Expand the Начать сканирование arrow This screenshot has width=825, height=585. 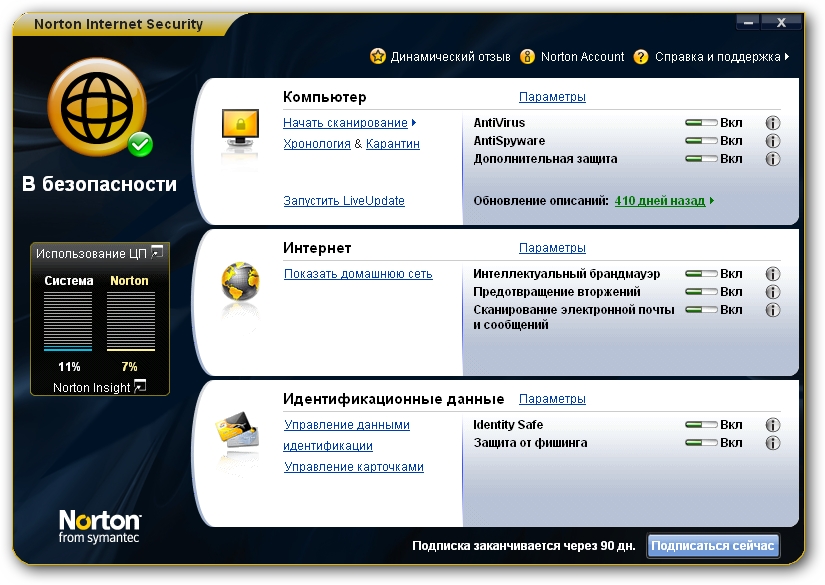coord(414,123)
